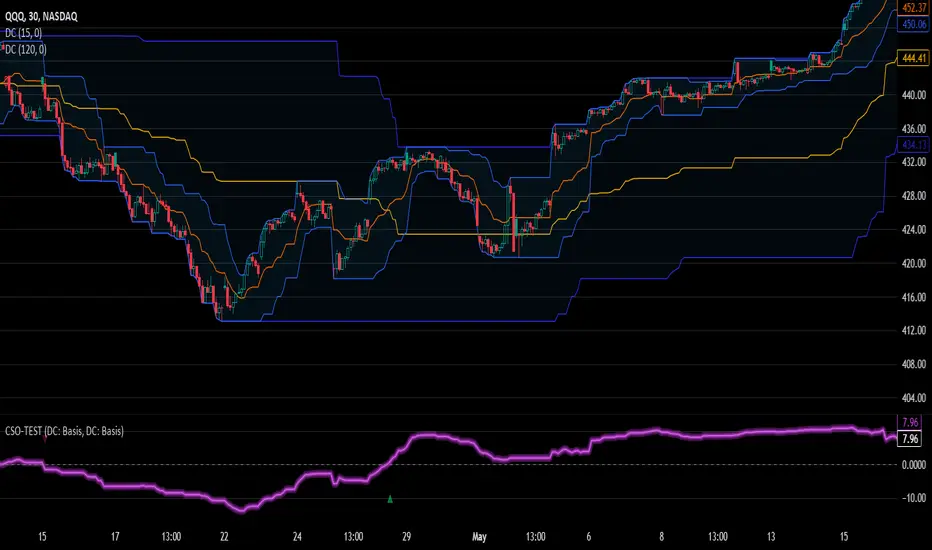Click the 29 date label on time axis
932x550 pixels.
(407, 537)
